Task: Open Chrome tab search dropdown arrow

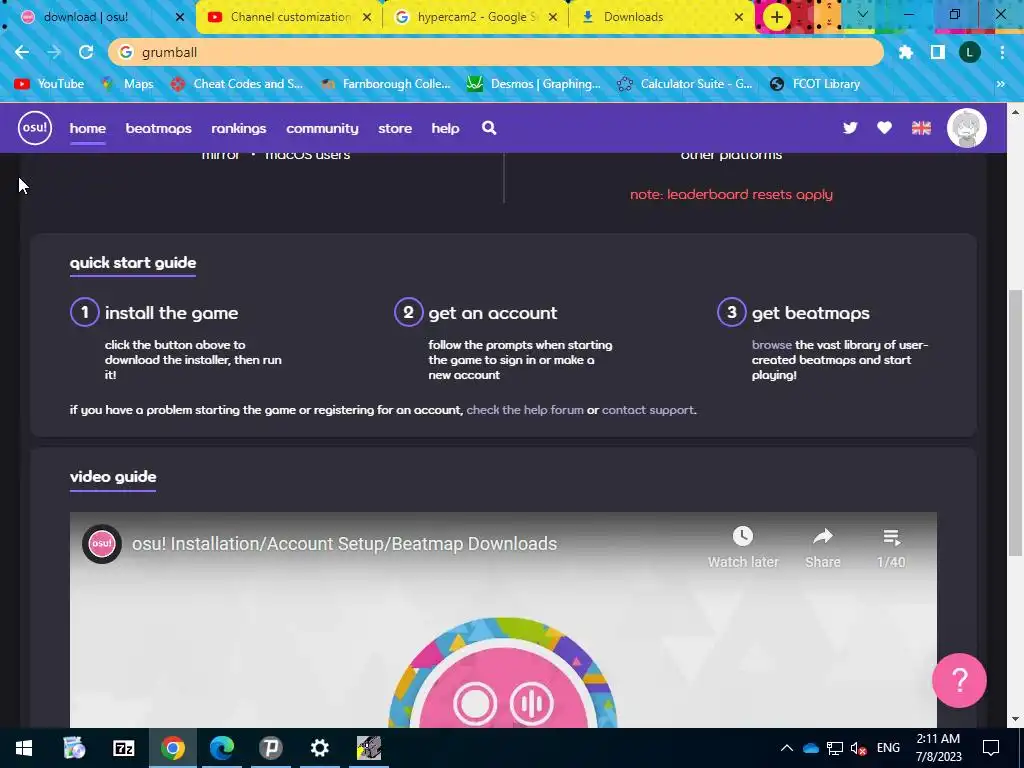Action: 863,14
